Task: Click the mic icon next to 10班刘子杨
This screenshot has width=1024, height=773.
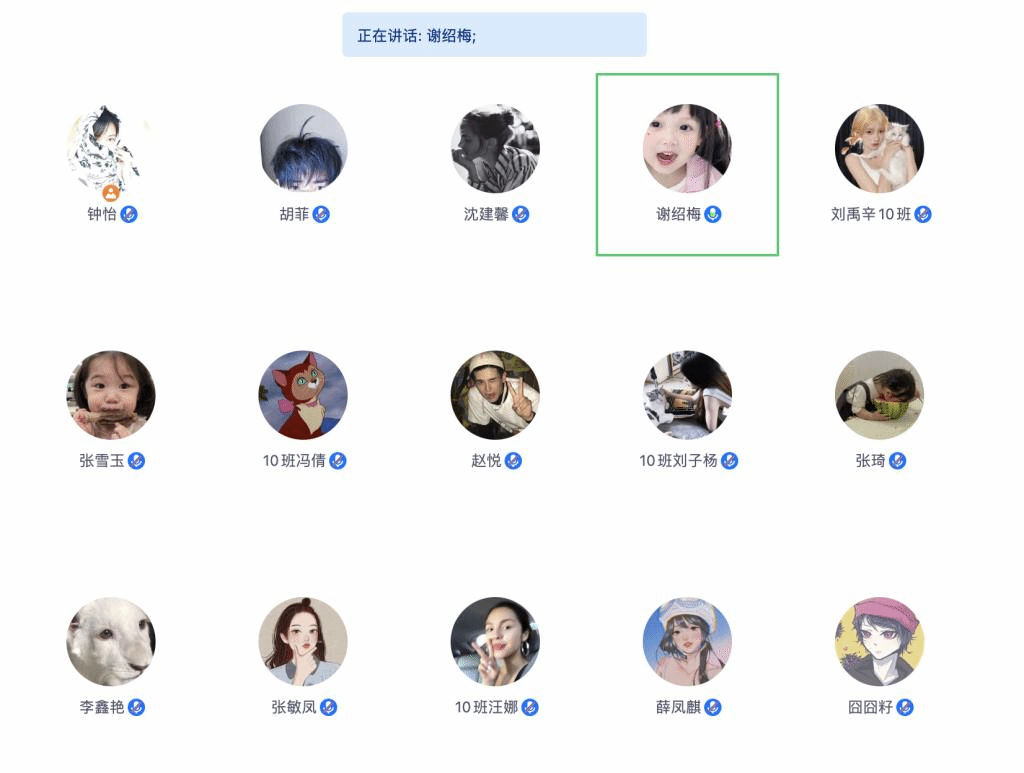Action: (729, 461)
